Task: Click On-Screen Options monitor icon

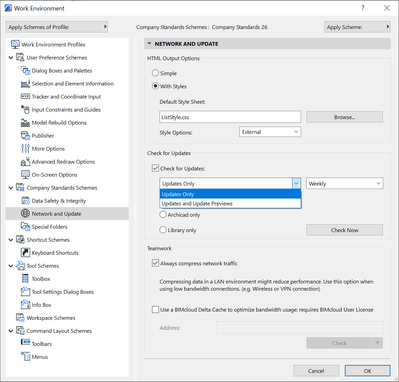Action: (25, 175)
